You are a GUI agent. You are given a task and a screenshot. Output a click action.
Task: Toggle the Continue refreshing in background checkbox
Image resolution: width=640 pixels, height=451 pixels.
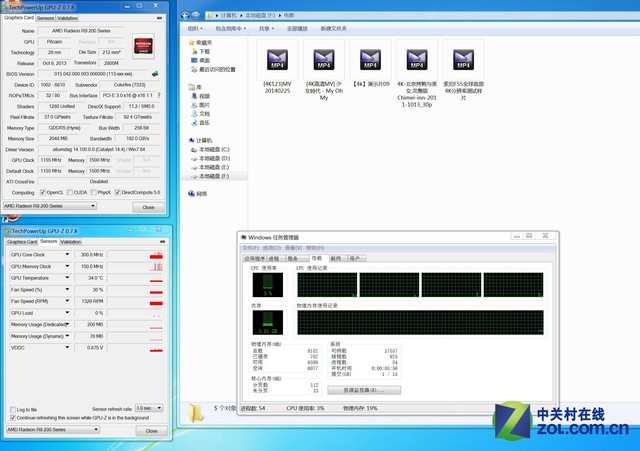tap(10, 417)
